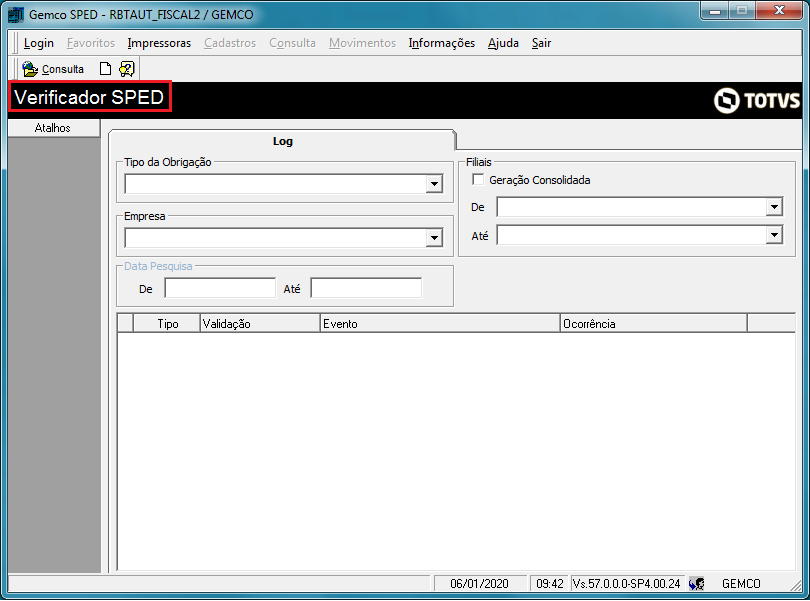Click the Atalhos panel button
The width and height of the screenshot is (810, 601).
coord(53,128)
